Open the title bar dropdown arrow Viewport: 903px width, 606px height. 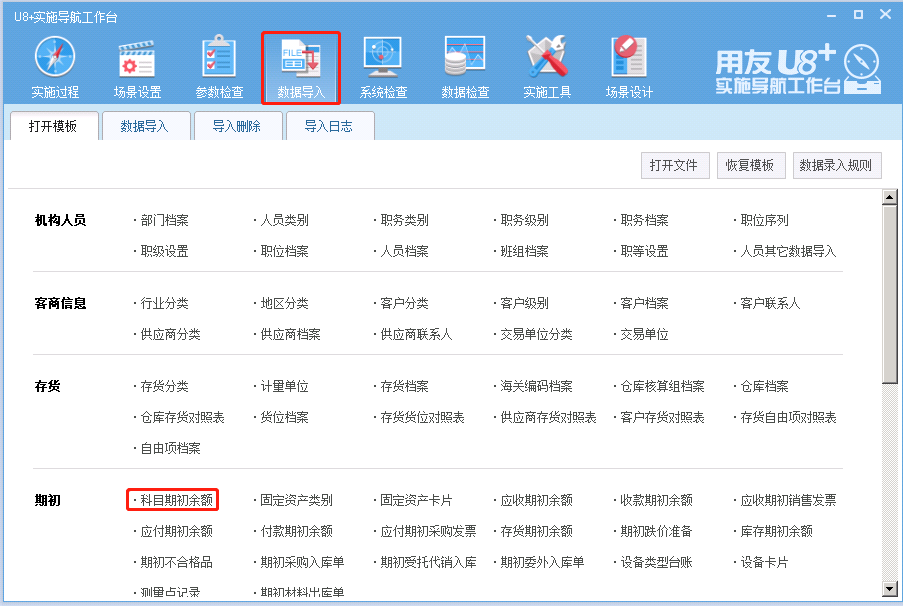click(833, 15)
